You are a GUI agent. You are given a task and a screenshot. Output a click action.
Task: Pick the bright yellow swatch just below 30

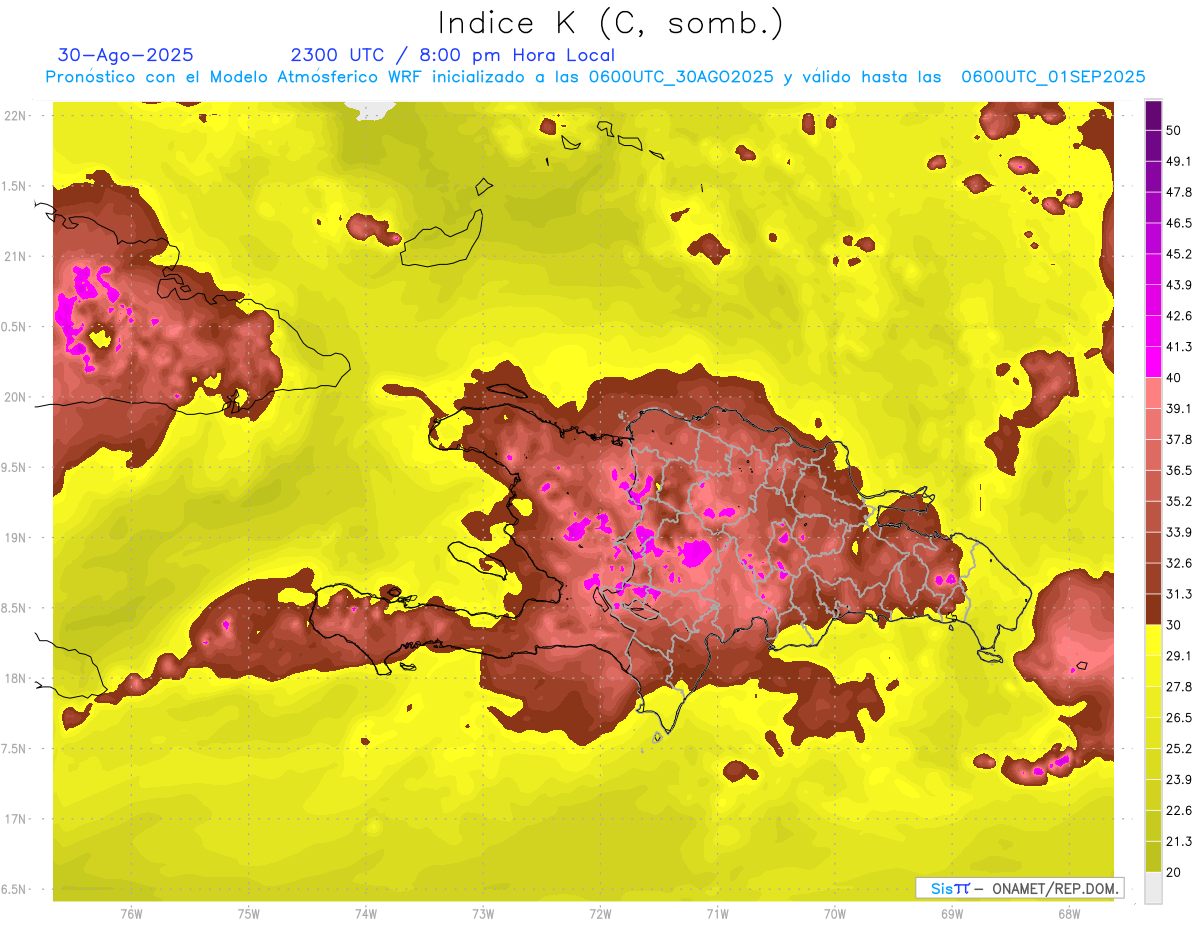pyautogui.click(x=1153, y=640)
